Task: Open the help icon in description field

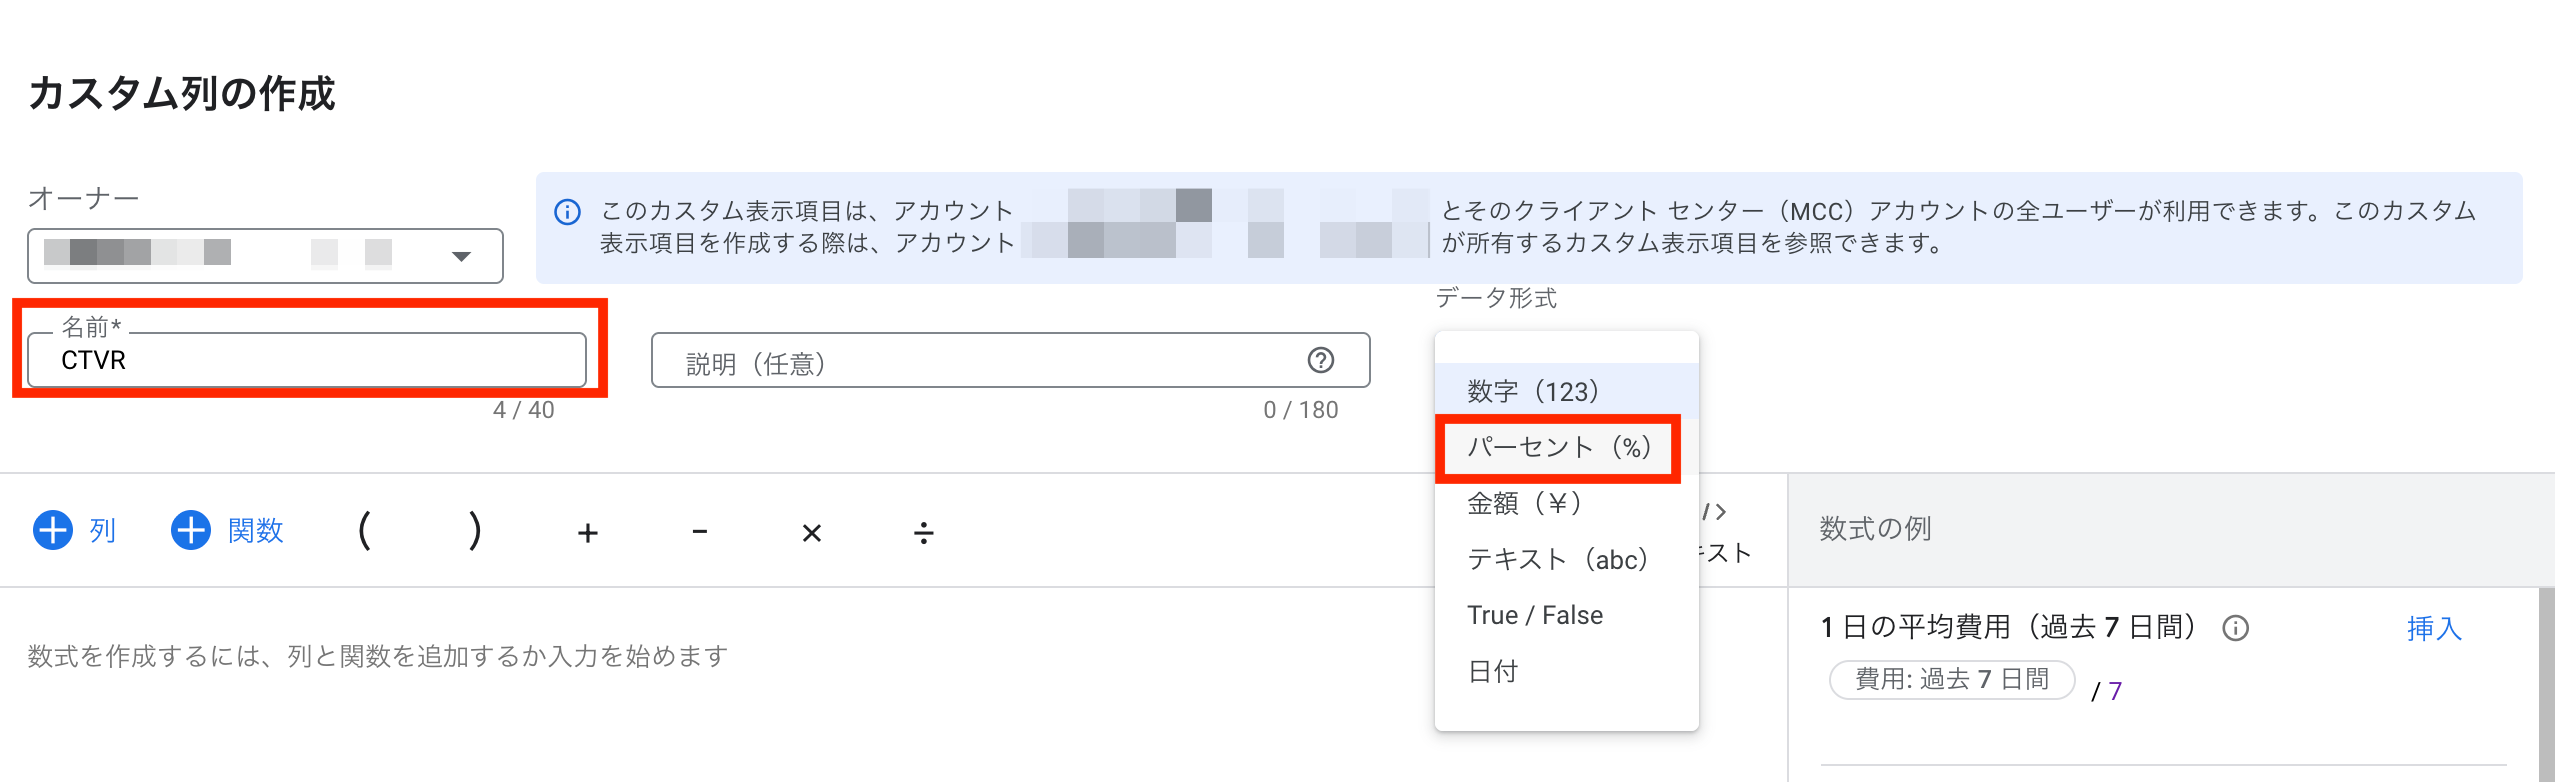Action: [x=1321, y=360]
